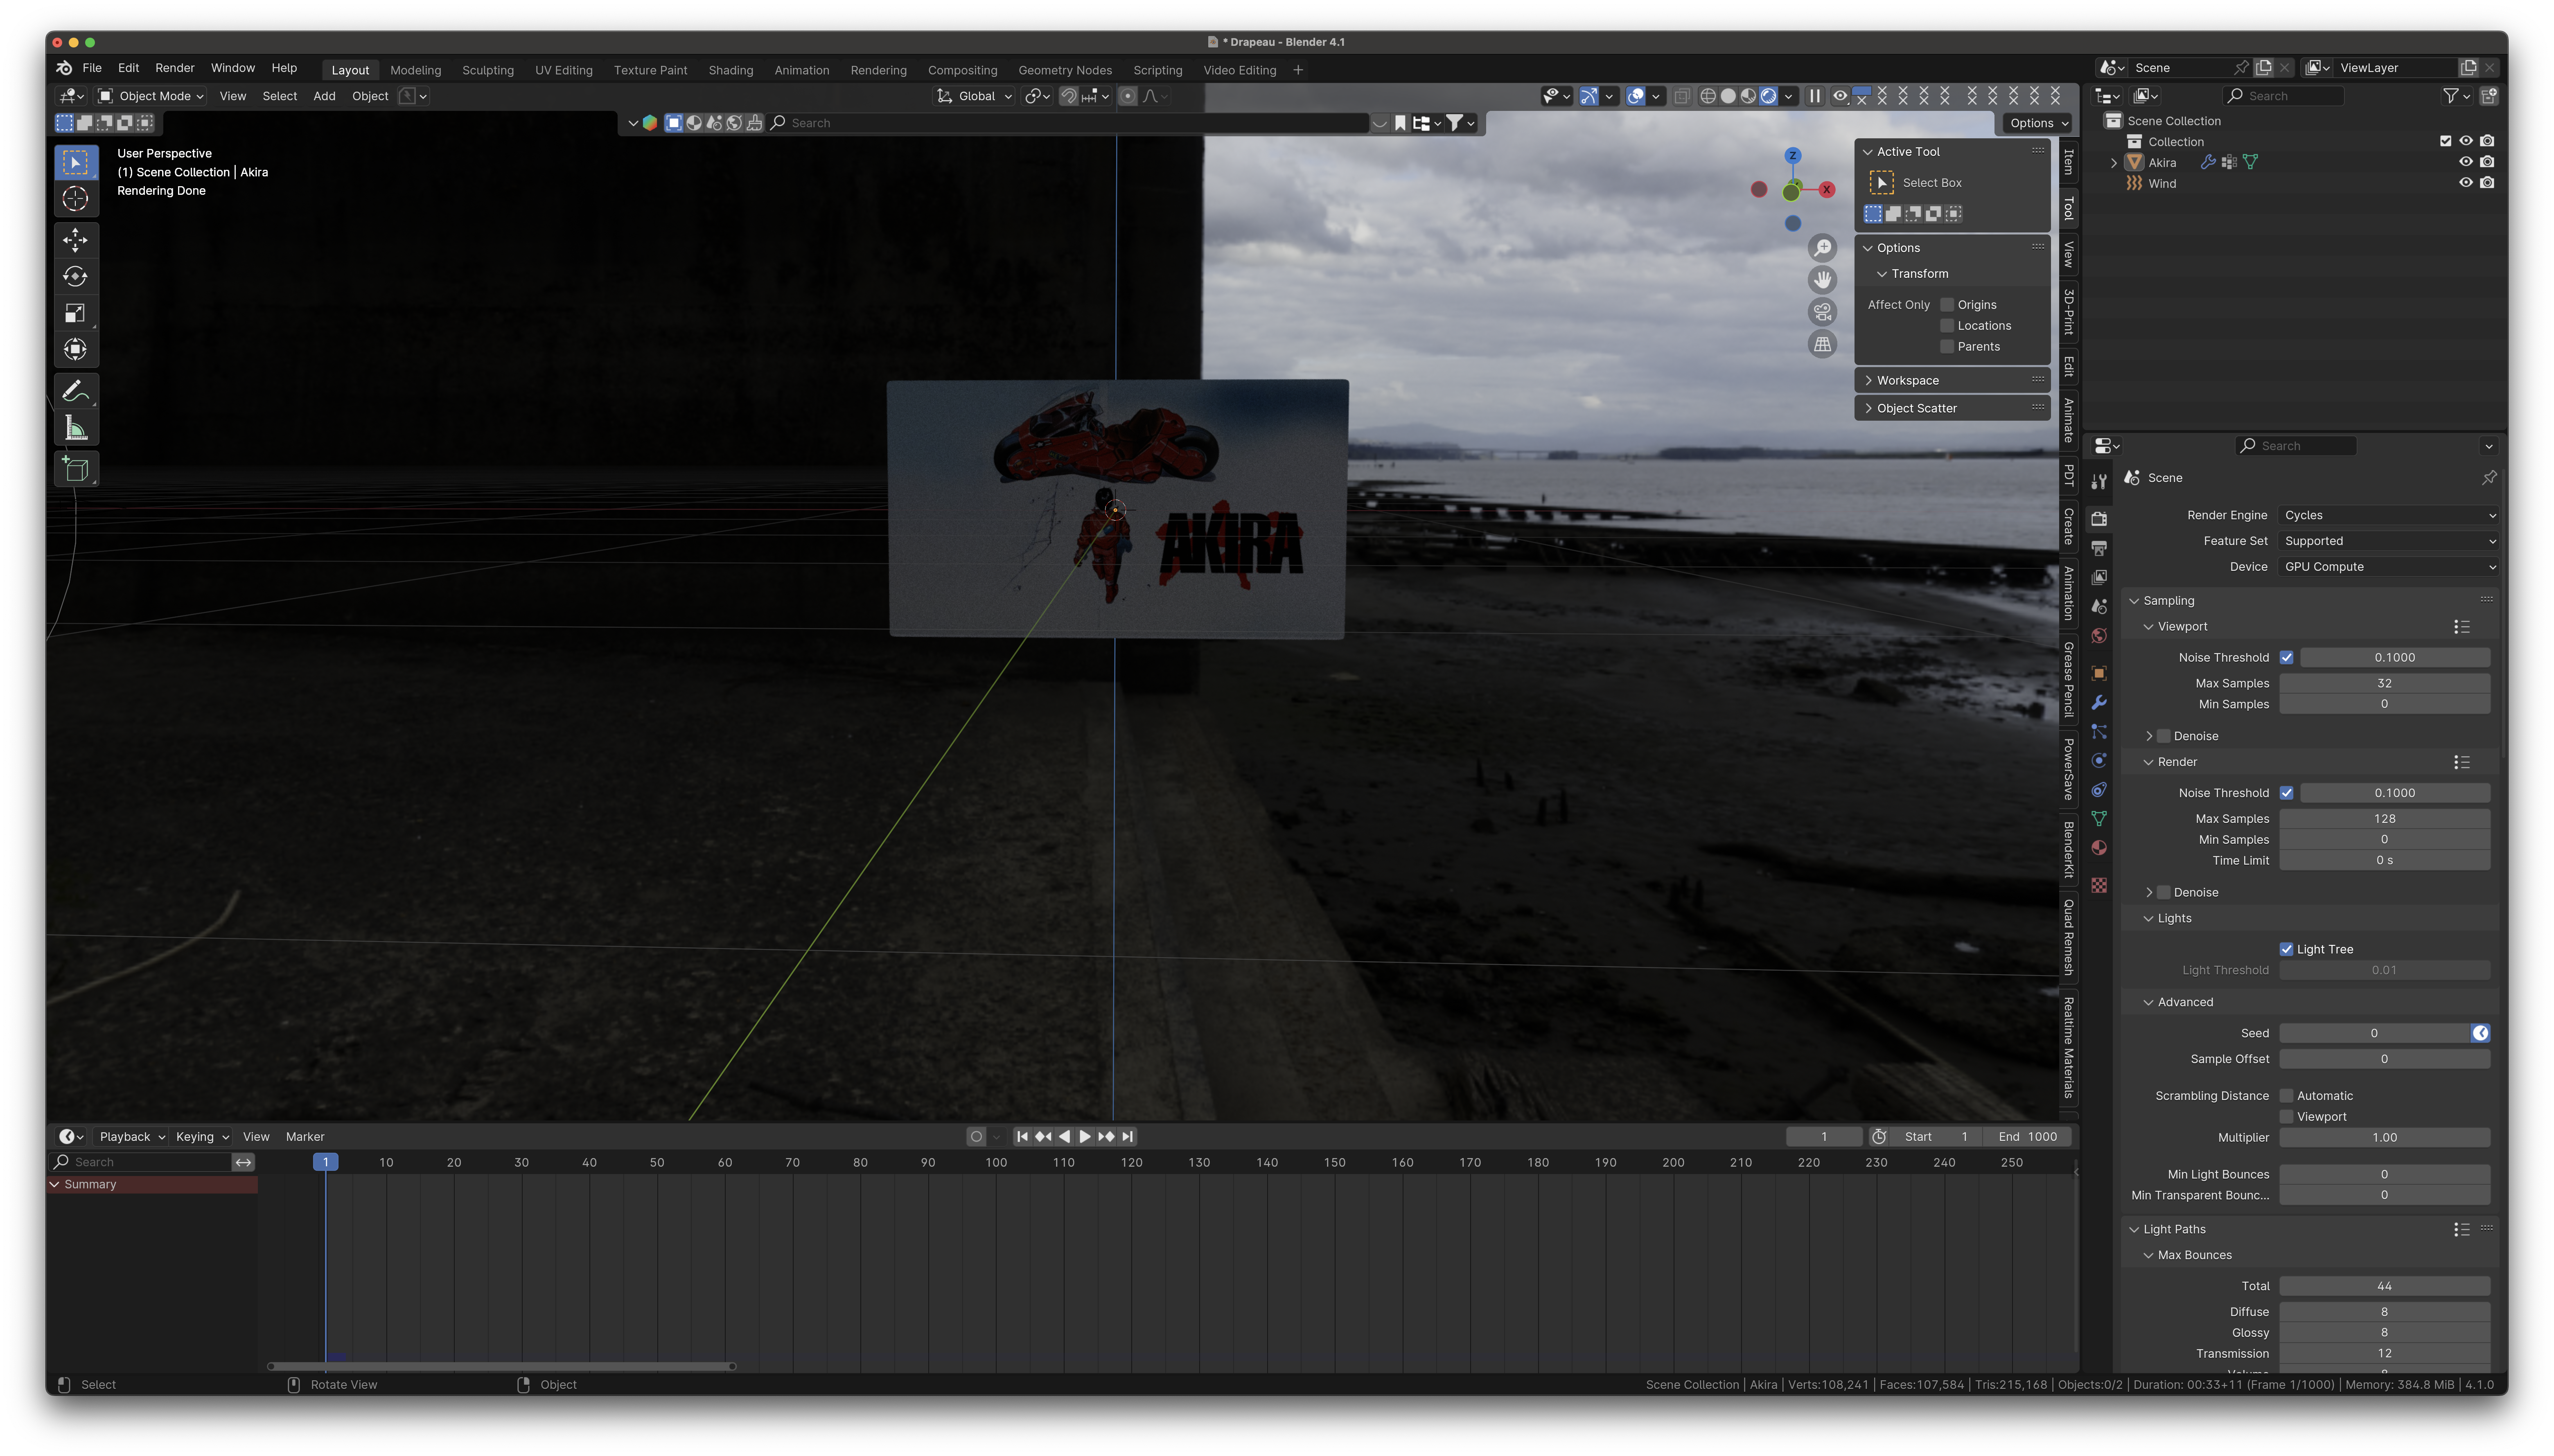Open the Modifiers wrench properties tab
Image resolution: width=2554 pixels, height=1456 pixels.
(2099, 703)
